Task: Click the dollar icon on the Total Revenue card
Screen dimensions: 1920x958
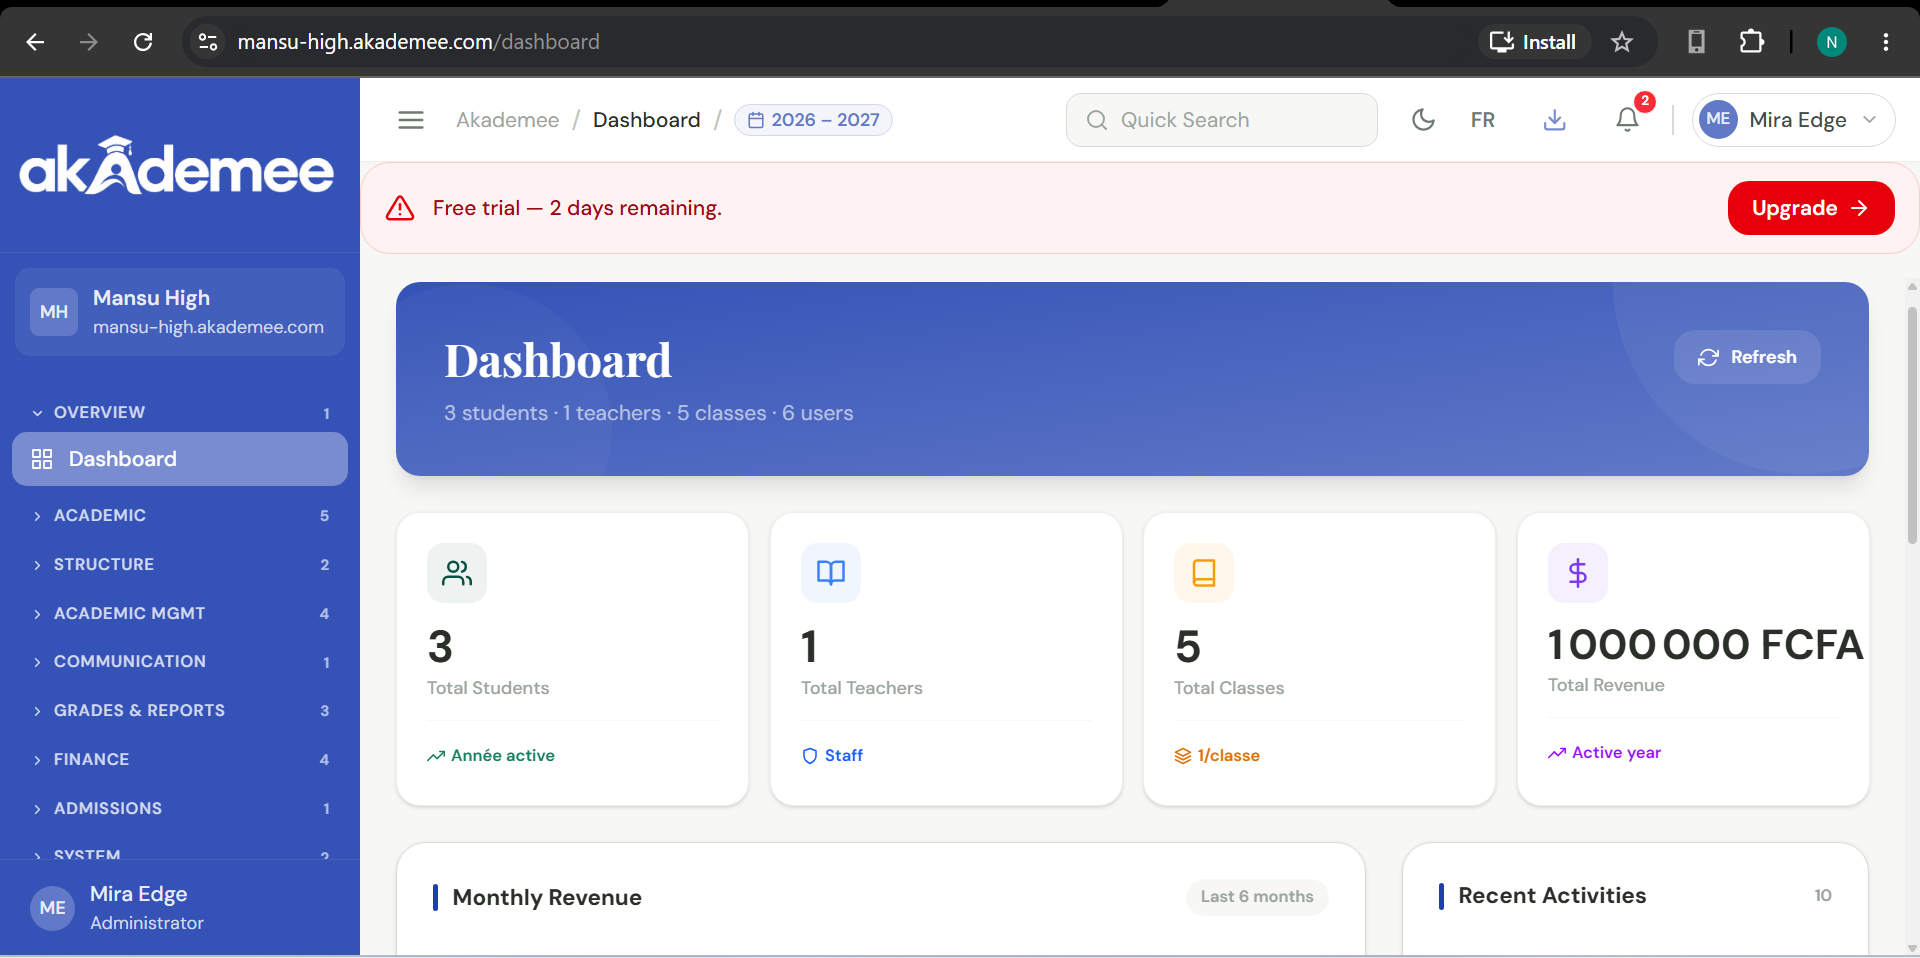Action: click(1578, 573)
